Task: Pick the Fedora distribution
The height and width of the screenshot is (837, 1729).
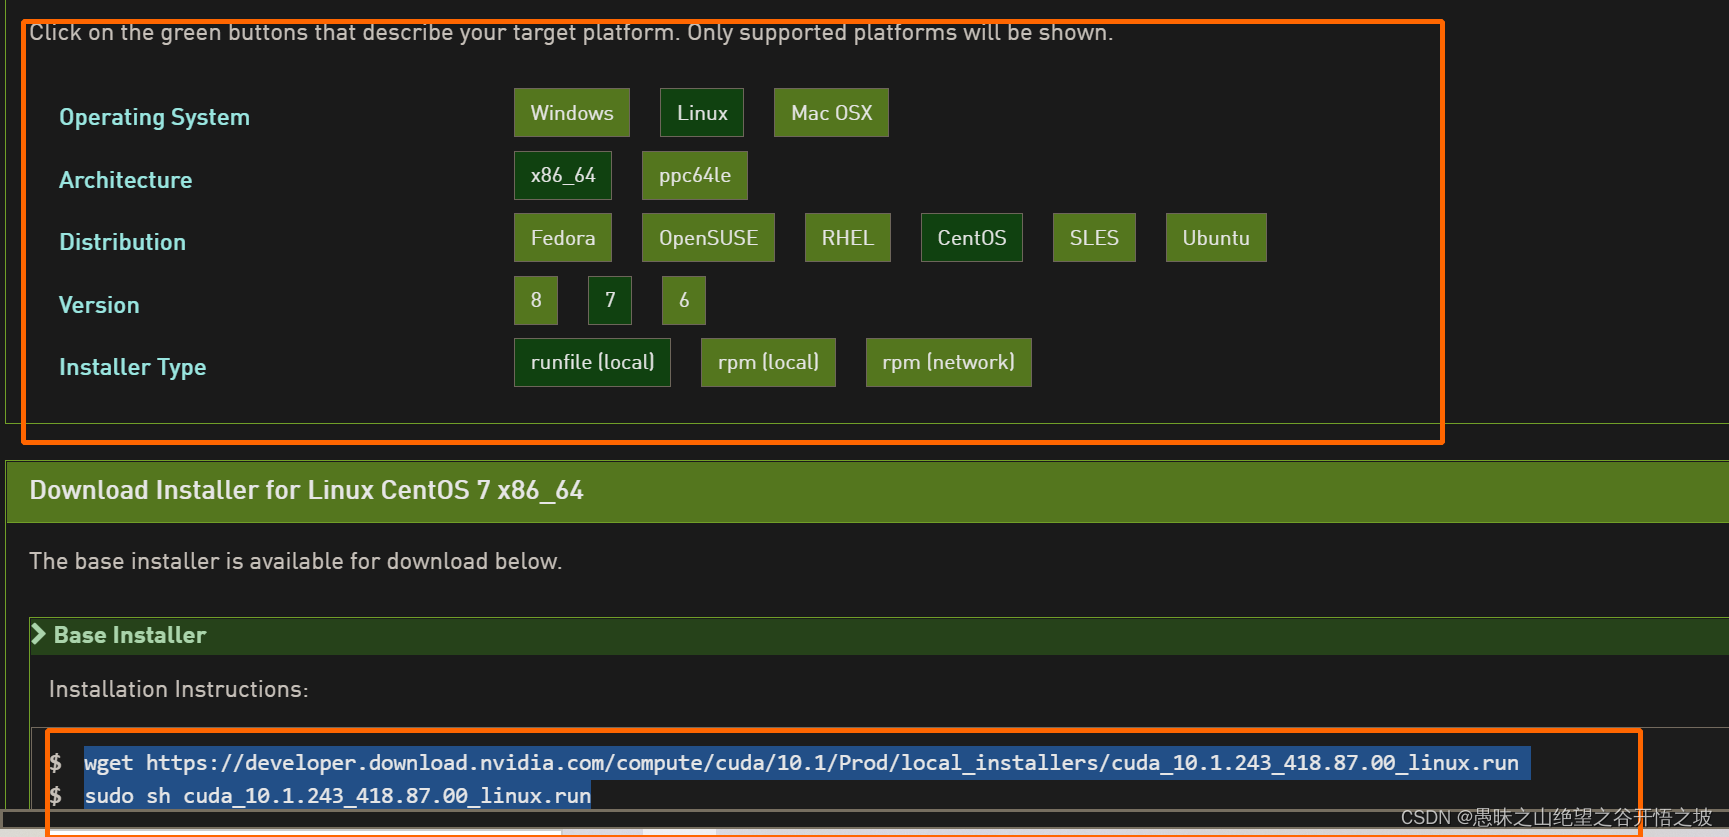Action: [563, 238]
